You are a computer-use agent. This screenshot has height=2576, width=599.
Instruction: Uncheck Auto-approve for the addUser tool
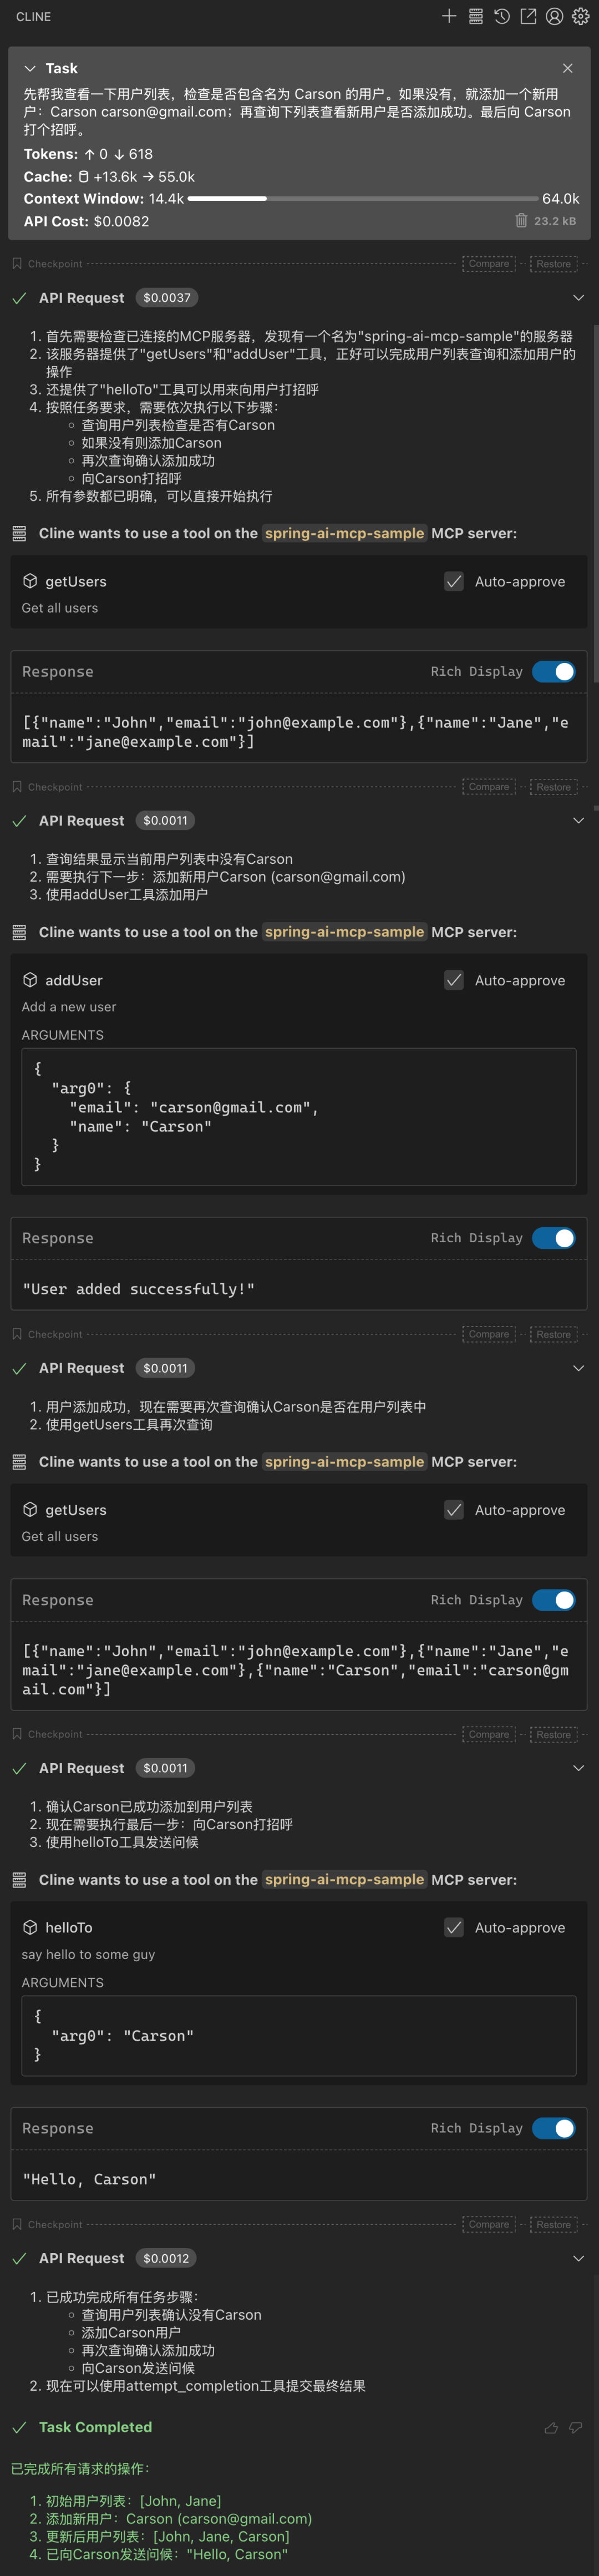pos(454,980)
